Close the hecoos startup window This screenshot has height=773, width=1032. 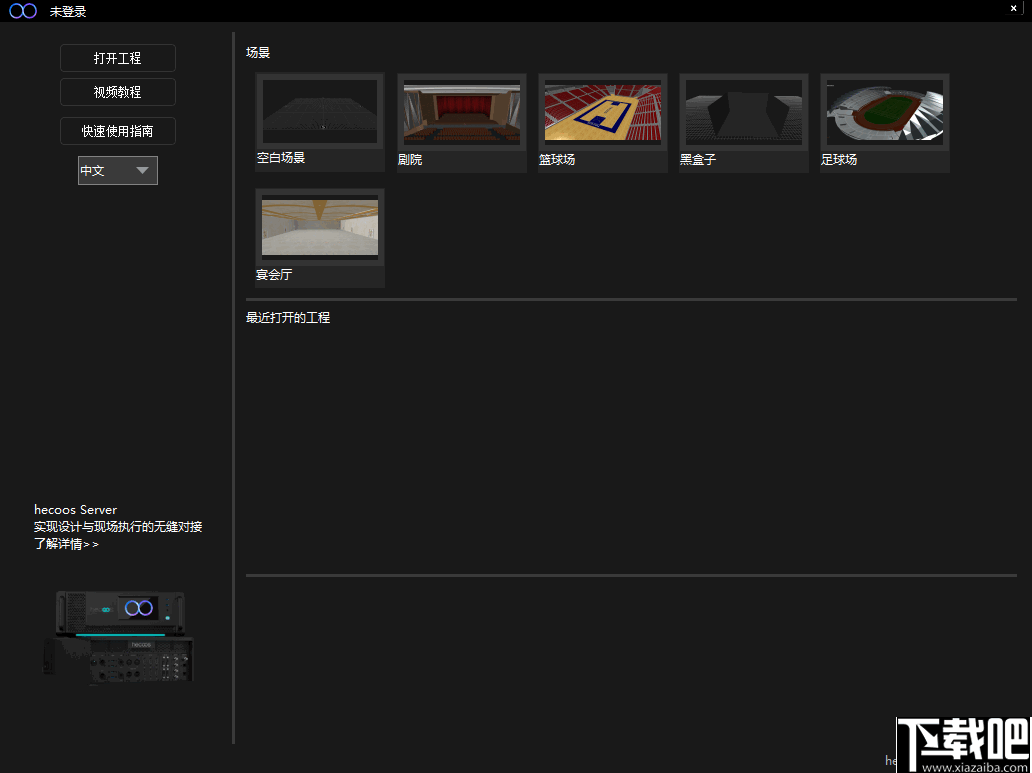click(1014, 9)
